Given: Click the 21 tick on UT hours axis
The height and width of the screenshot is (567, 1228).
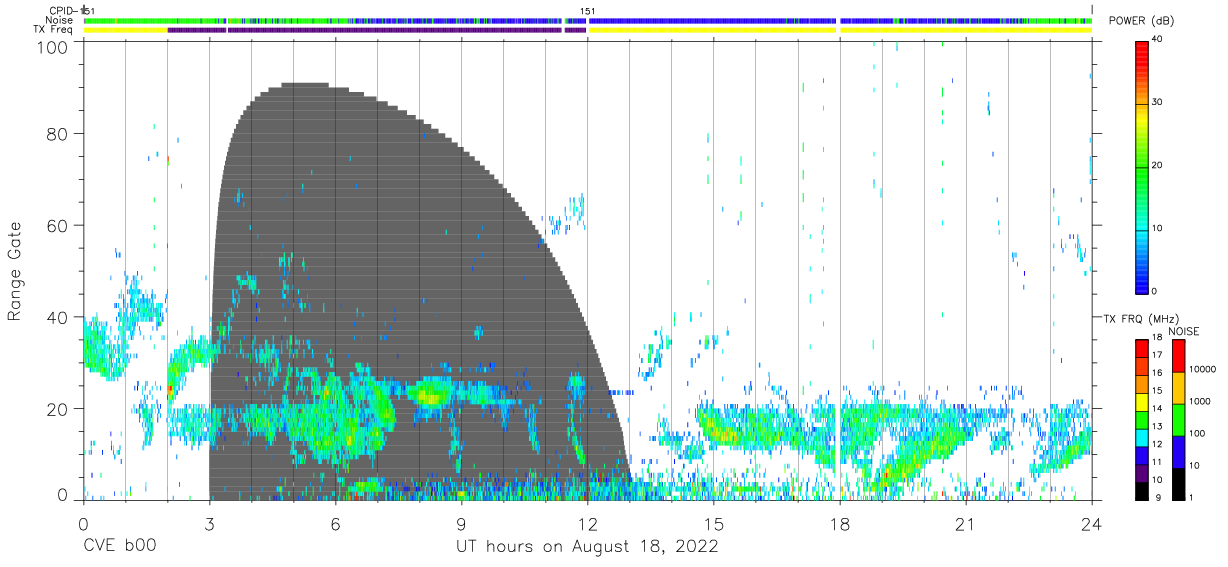Looking at the screenshot, I should pyautogui.click(x=965, y=523).
